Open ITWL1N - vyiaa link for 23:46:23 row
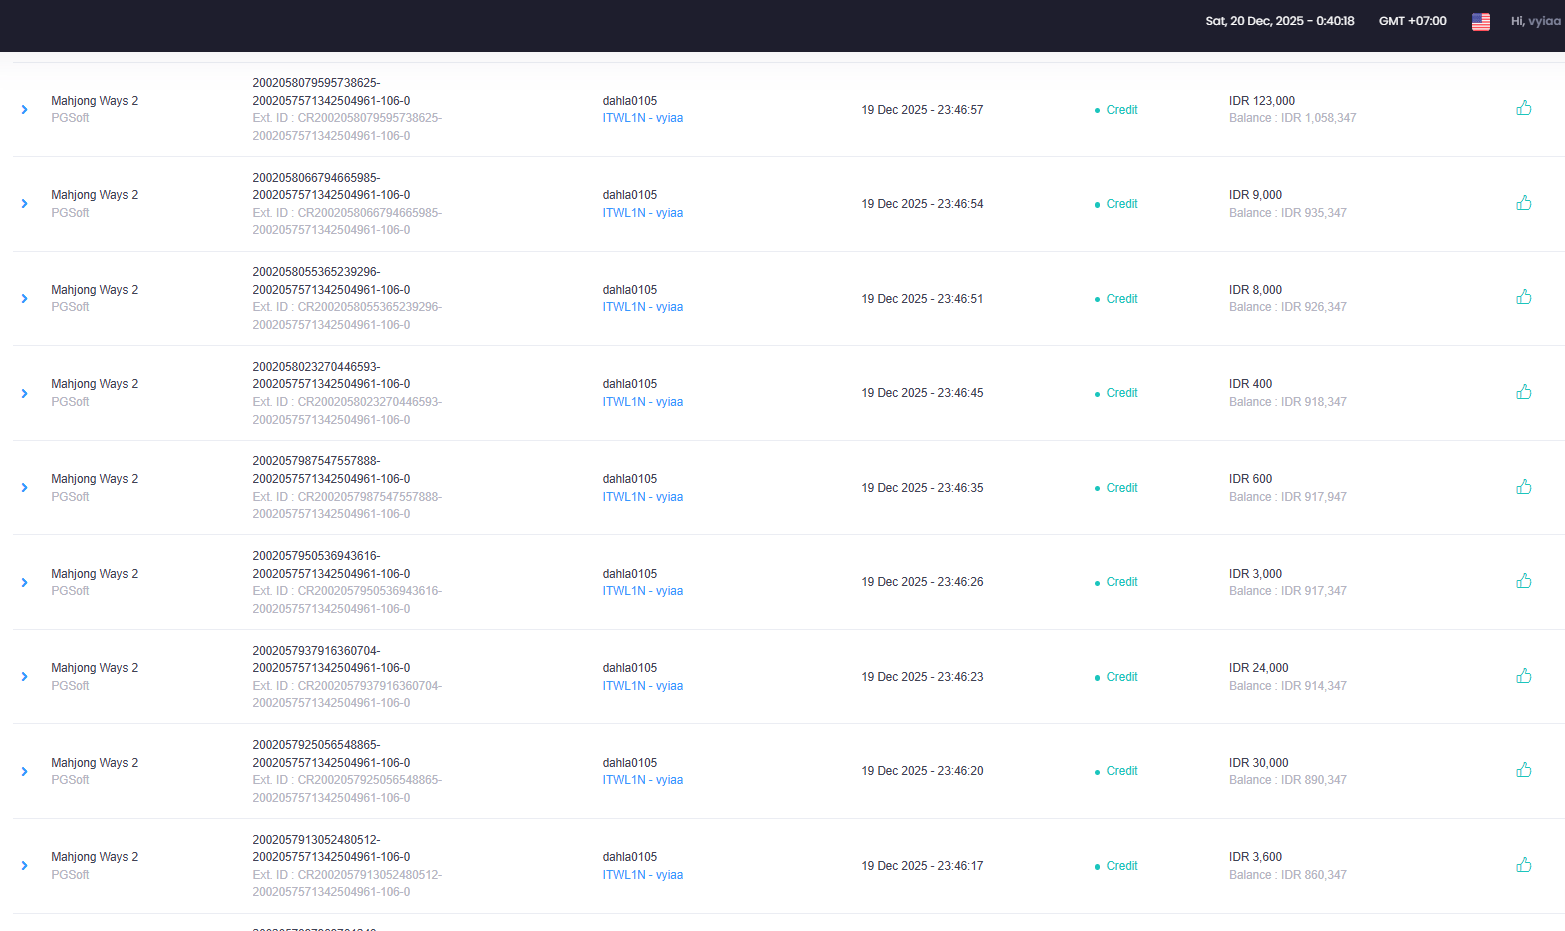 click(643, 686)
